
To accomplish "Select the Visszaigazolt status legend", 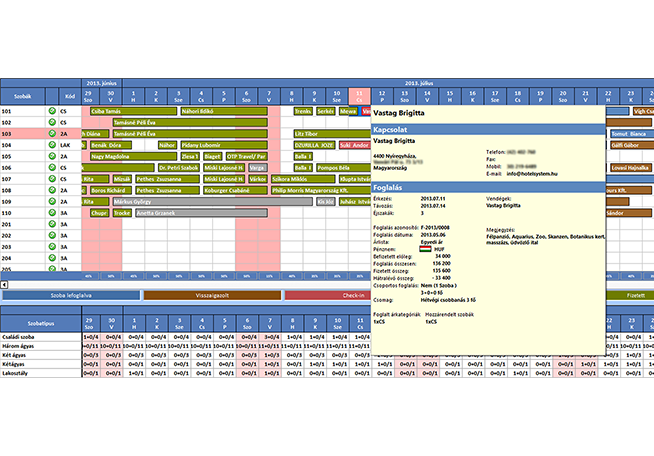I will [212, 295].
